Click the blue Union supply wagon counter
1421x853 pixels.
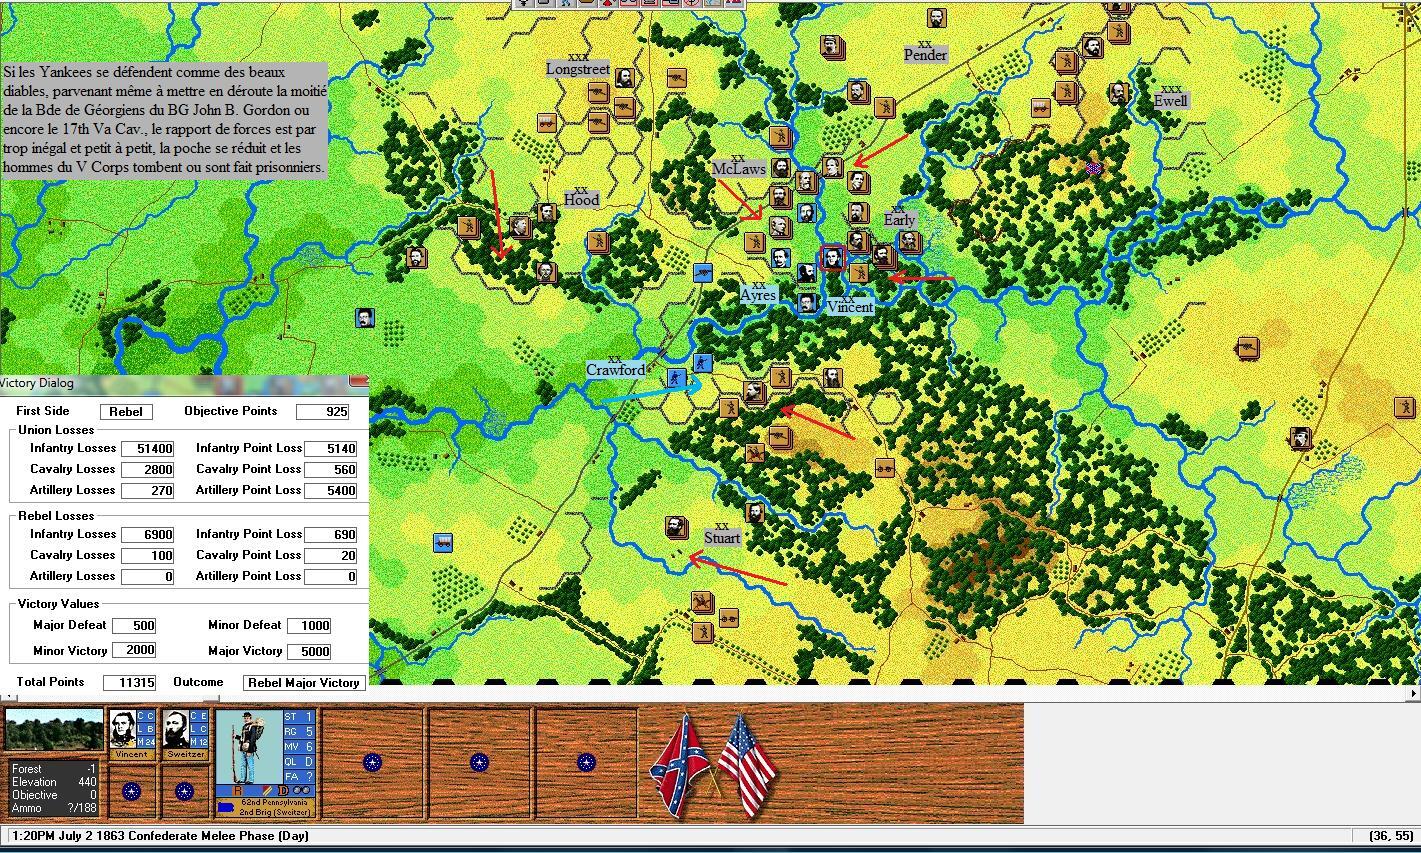point(443,543)
